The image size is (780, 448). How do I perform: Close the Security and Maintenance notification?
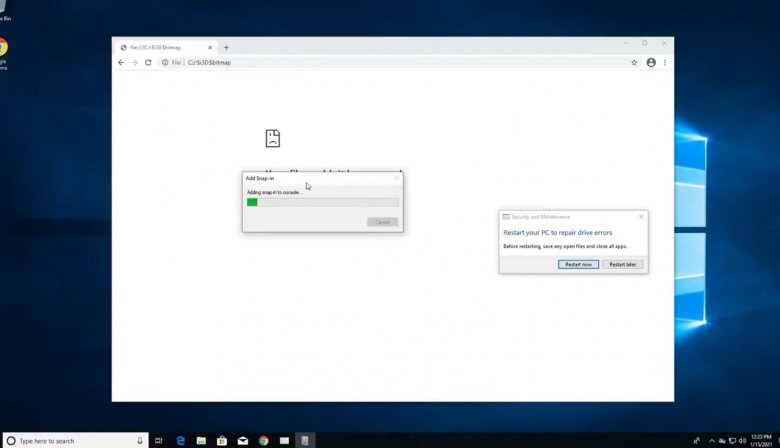pos(641,216)
